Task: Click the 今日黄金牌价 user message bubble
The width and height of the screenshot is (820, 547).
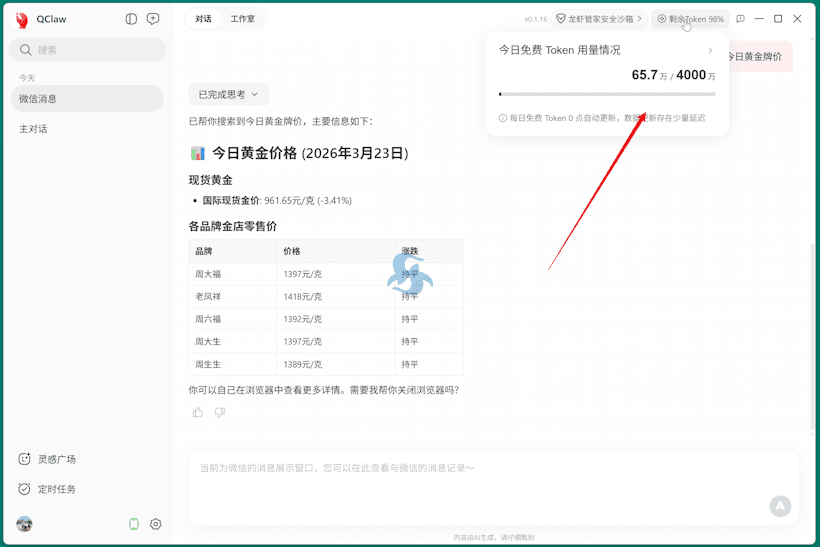Action: click(x=759, y=56)
